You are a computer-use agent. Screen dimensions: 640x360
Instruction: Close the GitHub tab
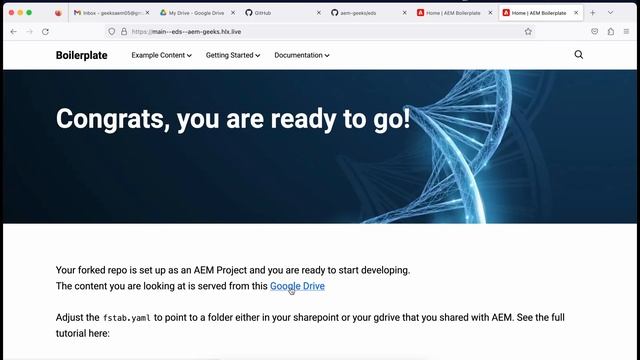coord(319,13)
